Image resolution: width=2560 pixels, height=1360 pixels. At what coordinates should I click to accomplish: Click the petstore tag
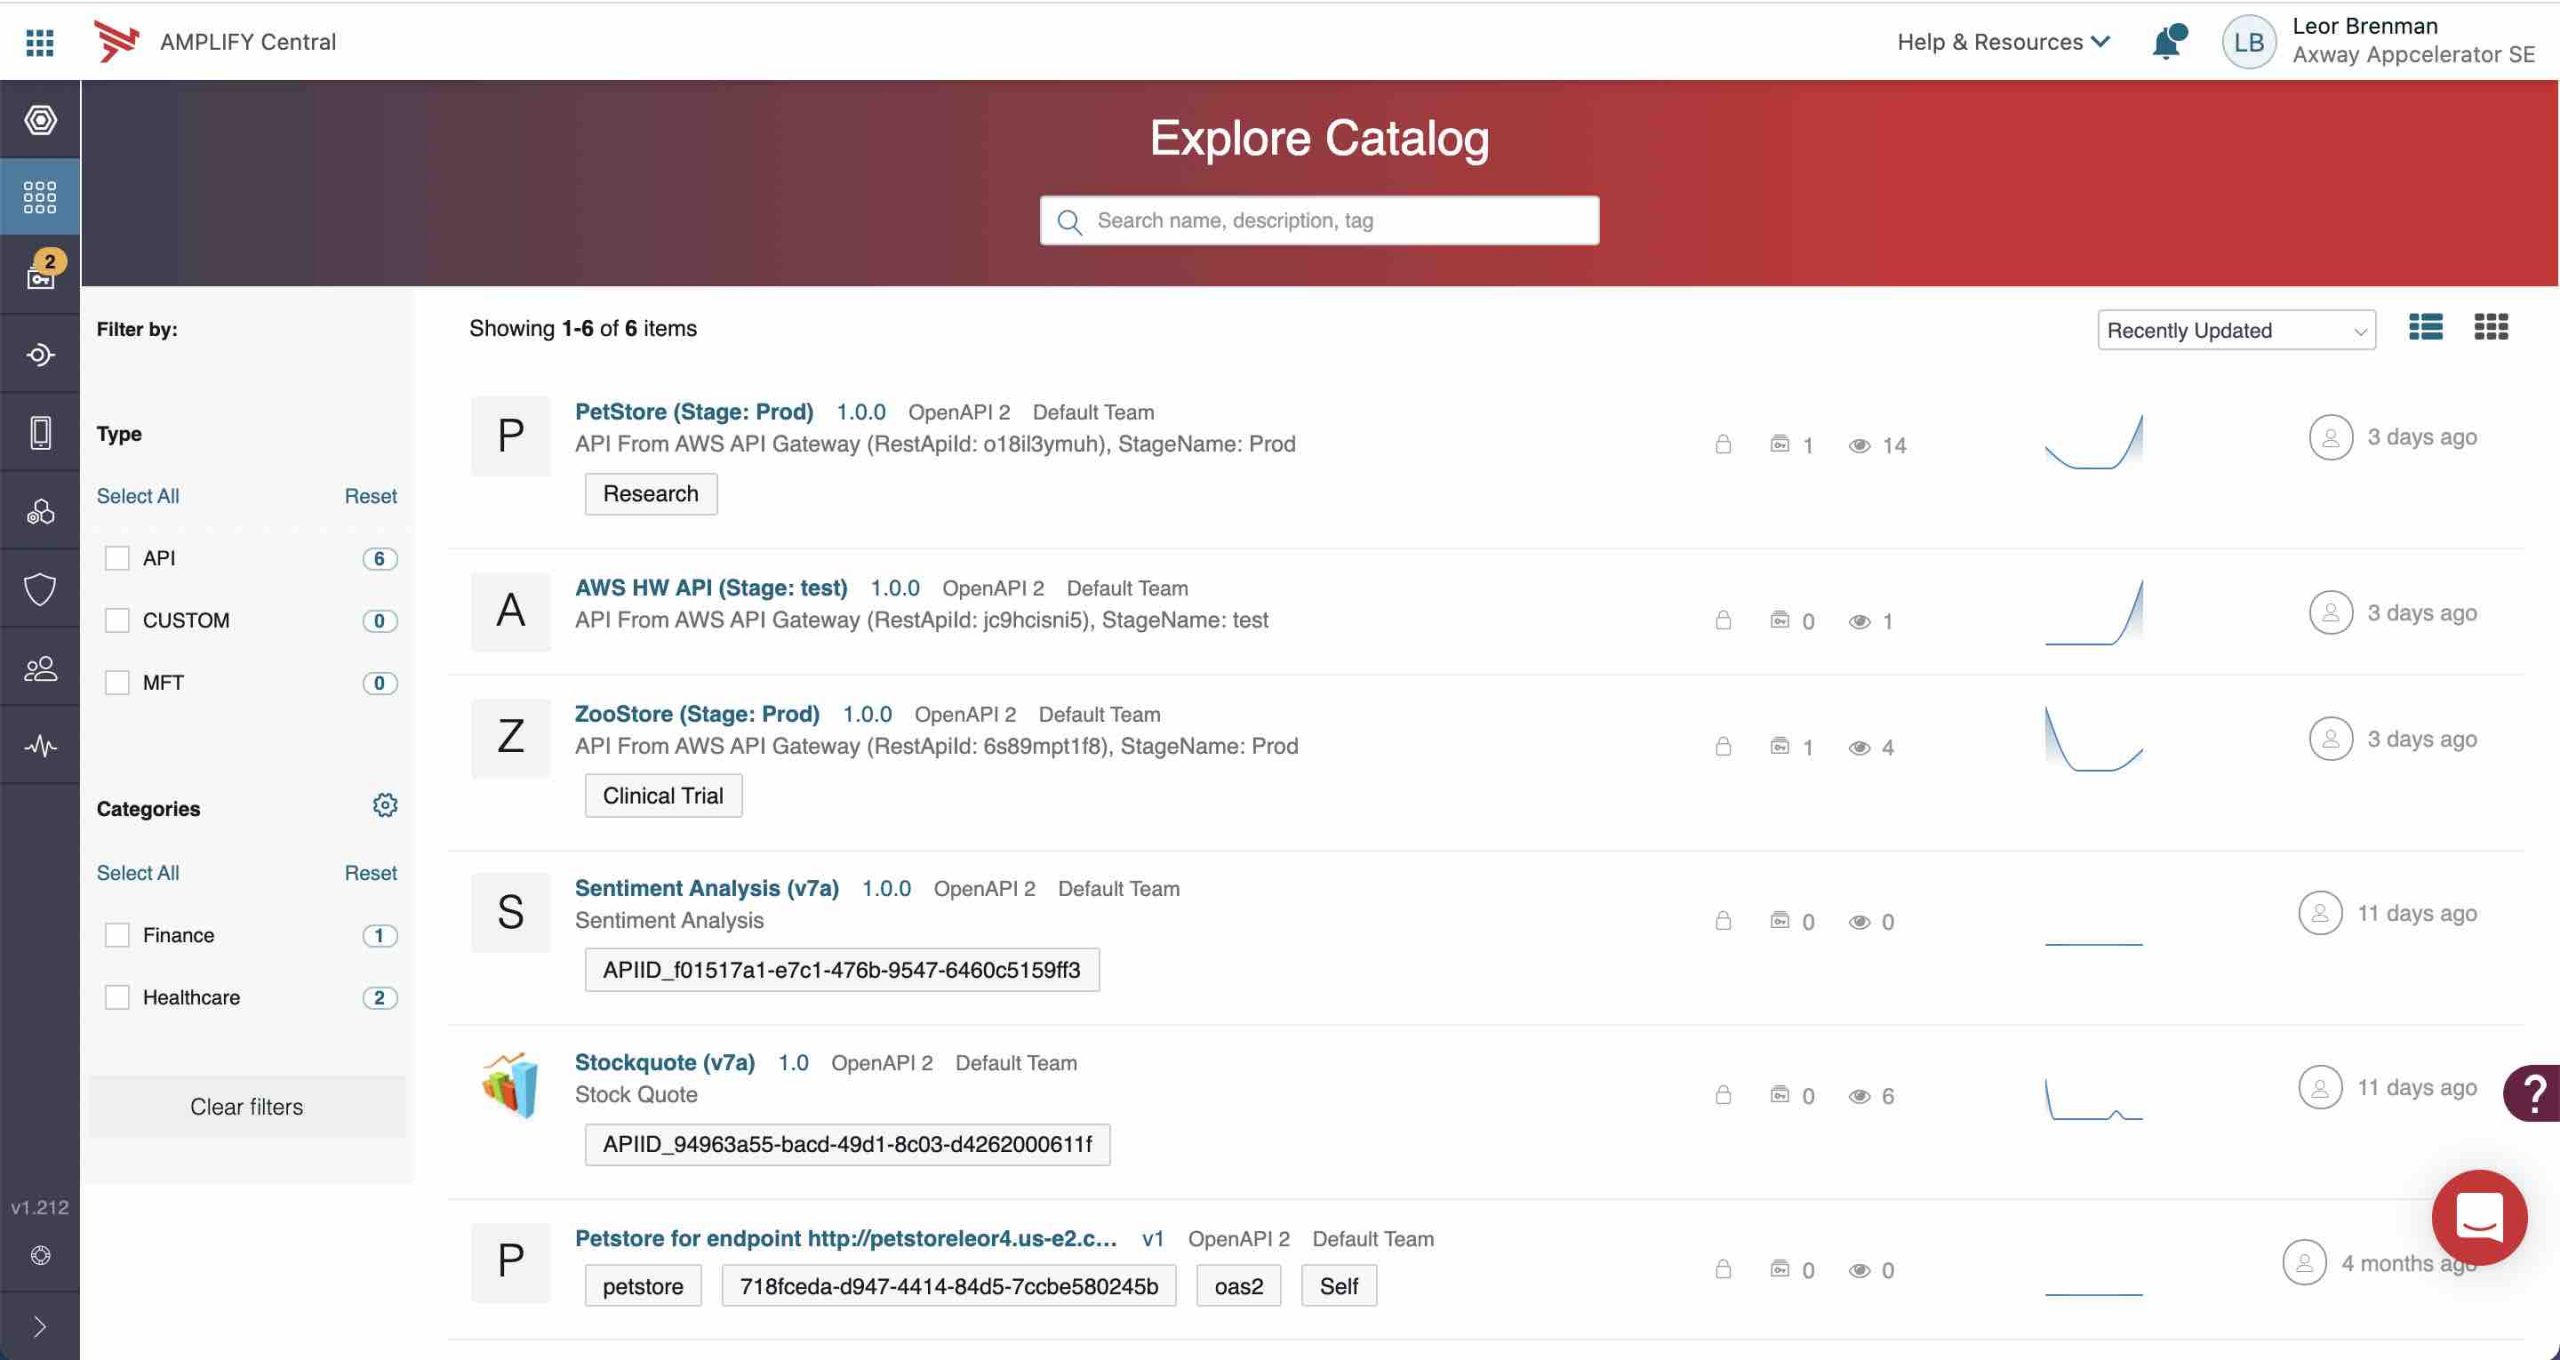point(643,1286)
